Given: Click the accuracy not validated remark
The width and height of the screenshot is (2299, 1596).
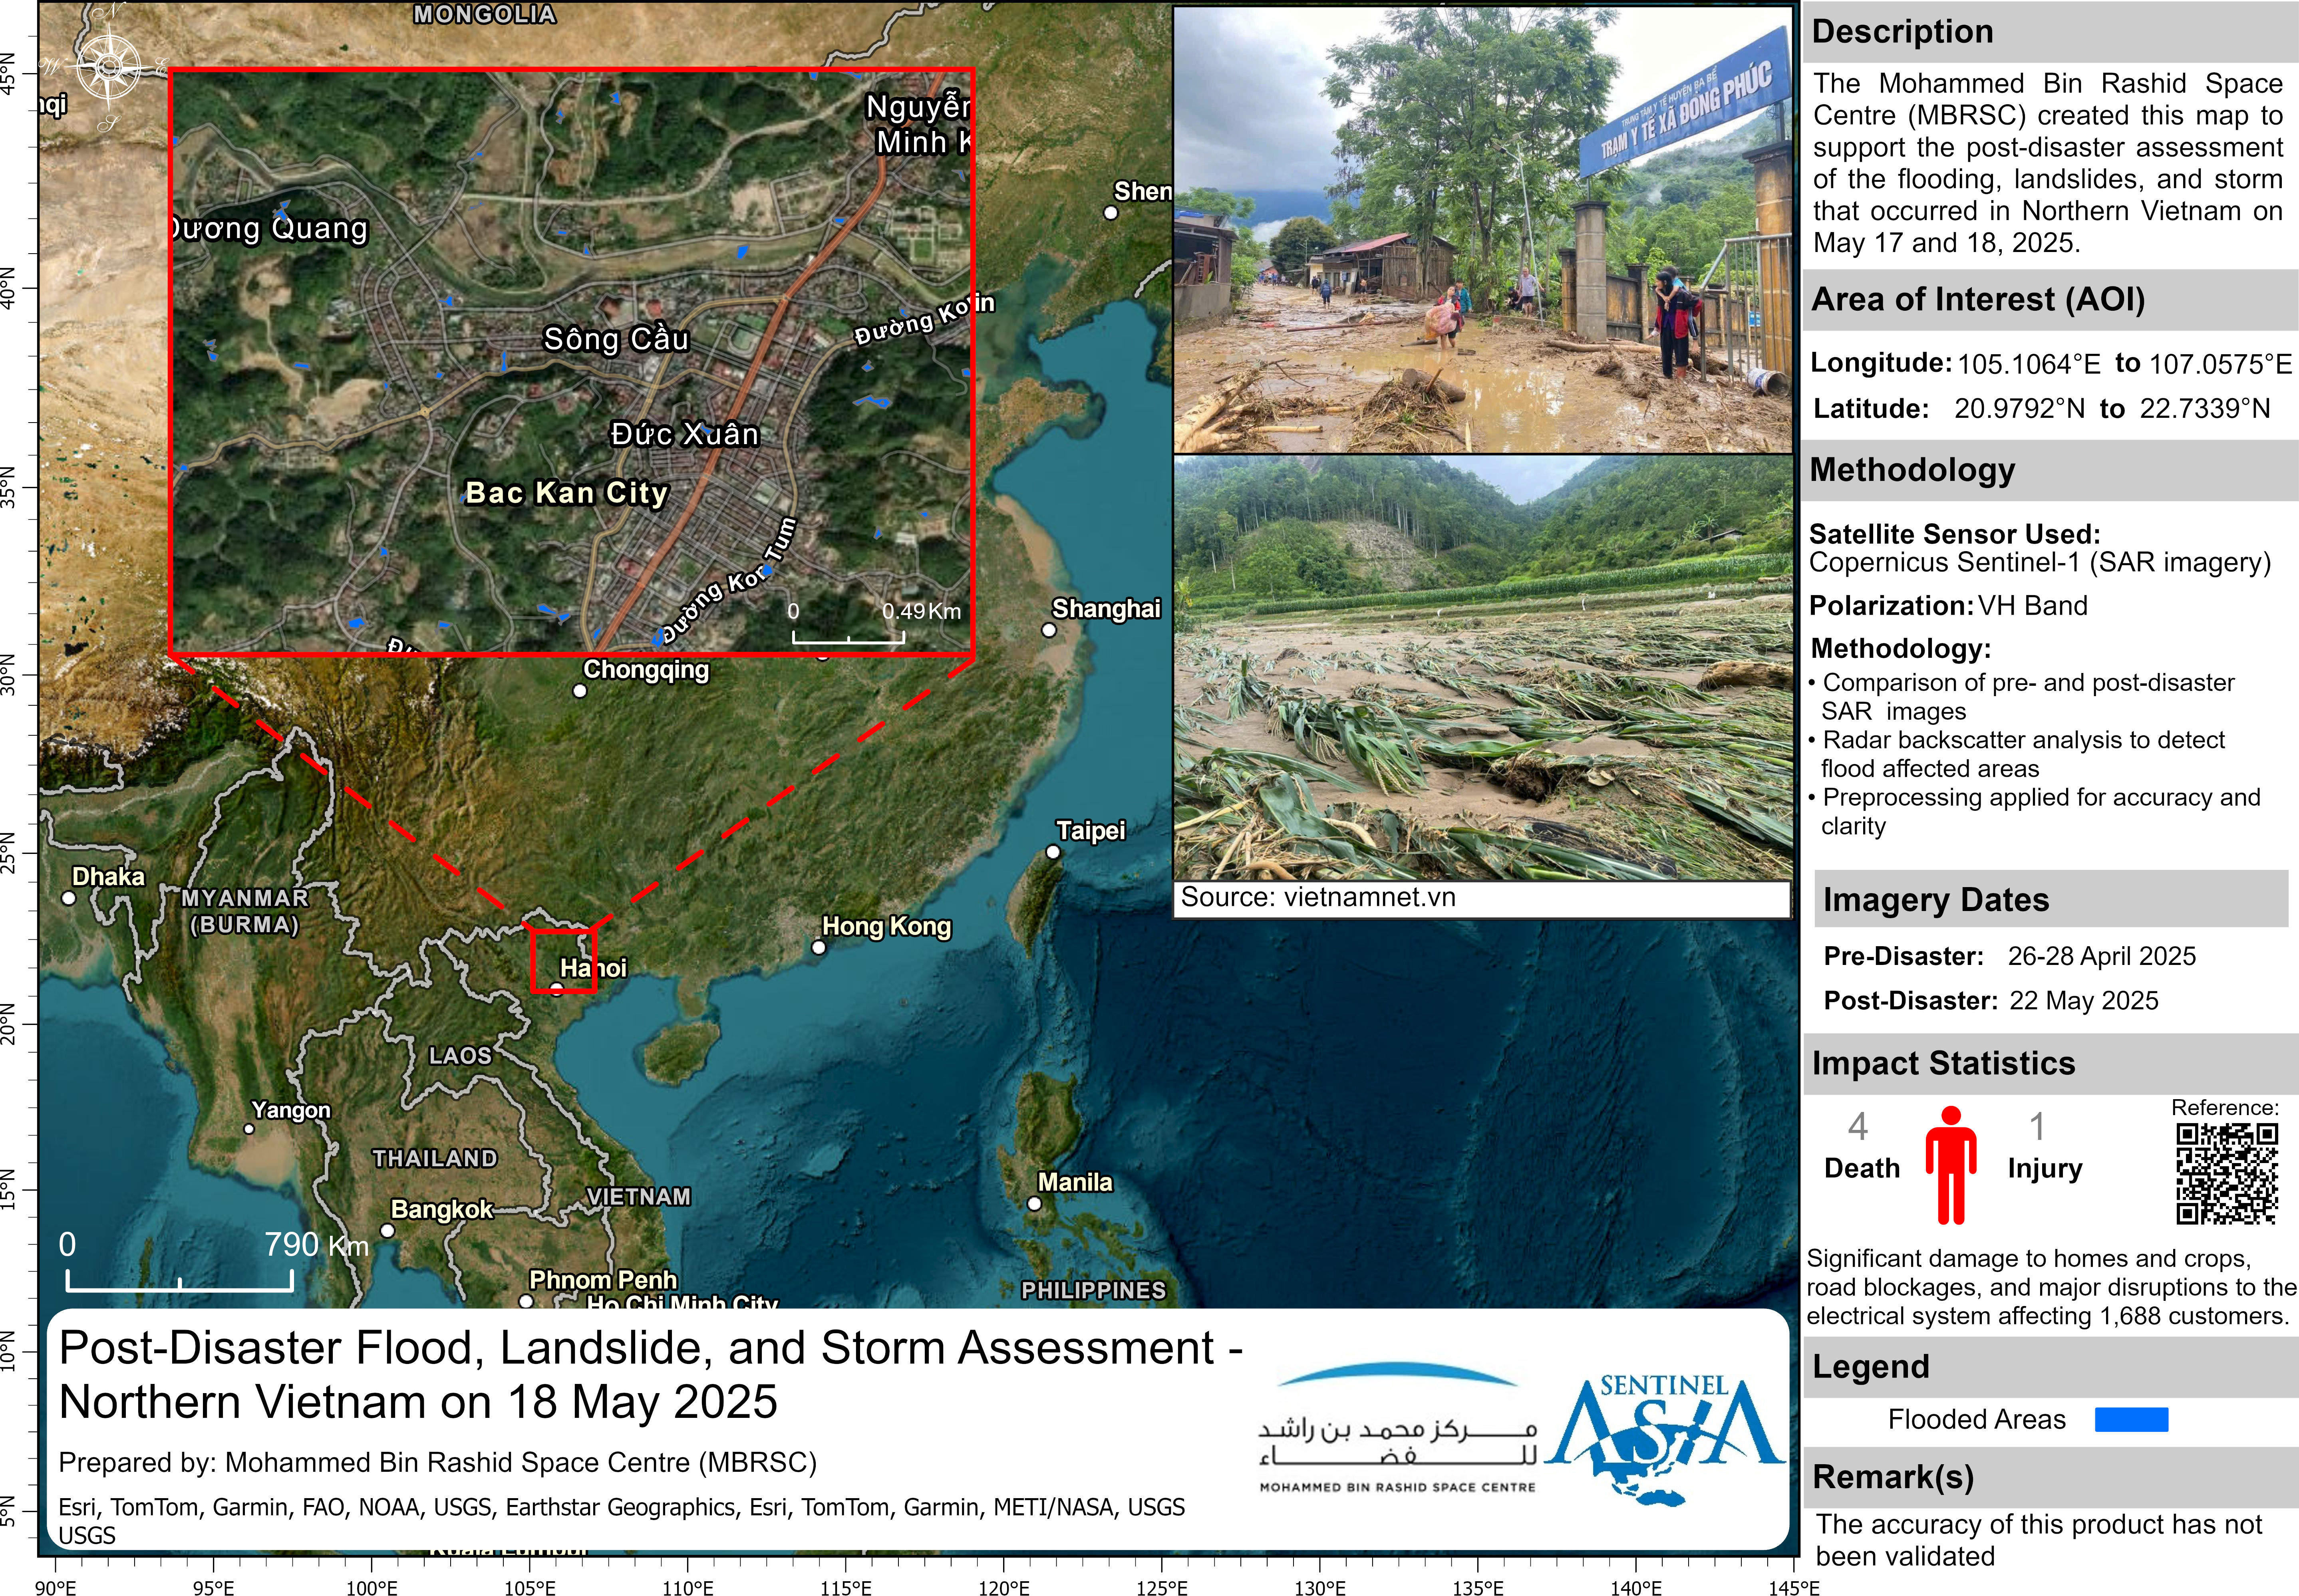Looking at the screenshot, I should pos(2039,1540).
